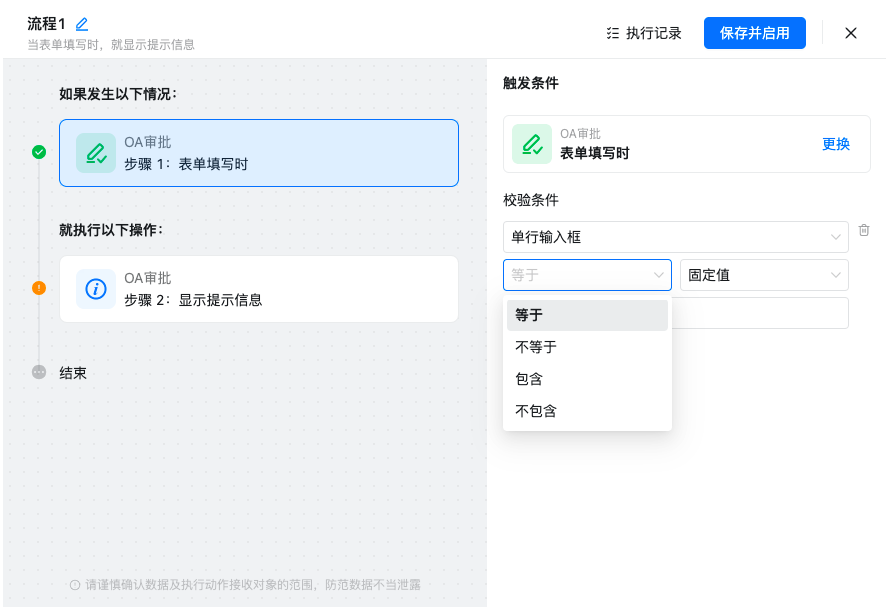The height and width of the screenshot is (614, 886).
Task: Click the OA审批 form icon in step 1
Action: (x=96, y=153)
